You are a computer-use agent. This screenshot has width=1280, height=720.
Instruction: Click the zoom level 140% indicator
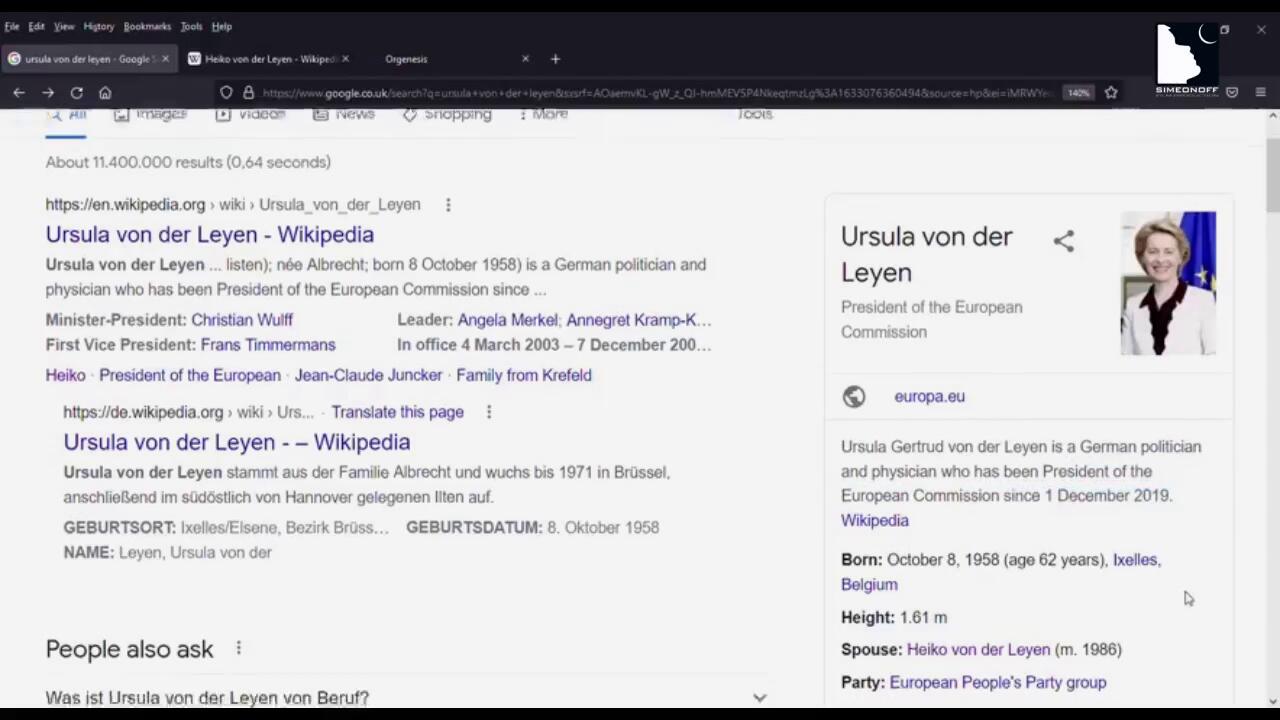click(1078, 93)
